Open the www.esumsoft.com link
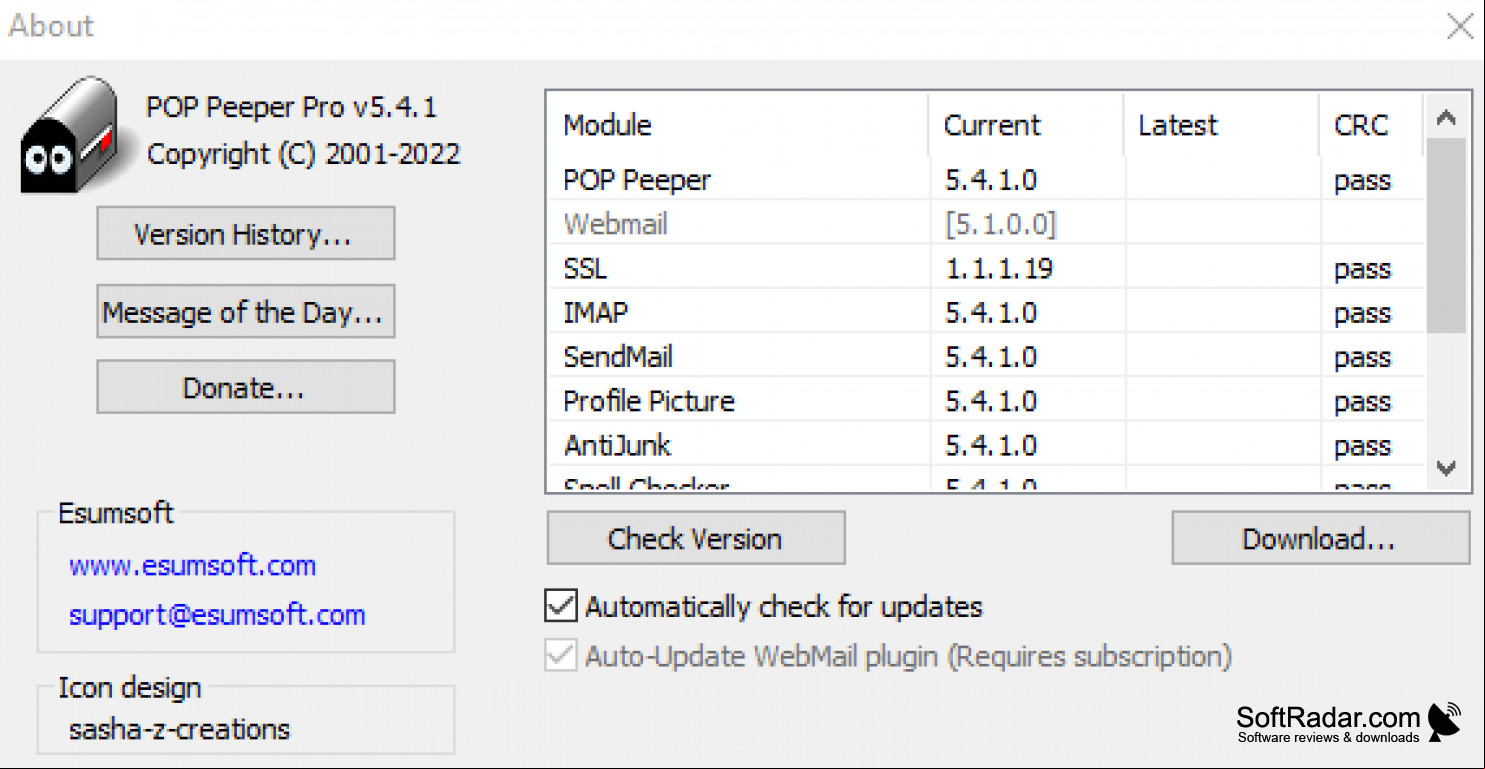Image resolution: width=1485 pixels, height=769 pixels. pyautogui.click(x=192, y=565)
